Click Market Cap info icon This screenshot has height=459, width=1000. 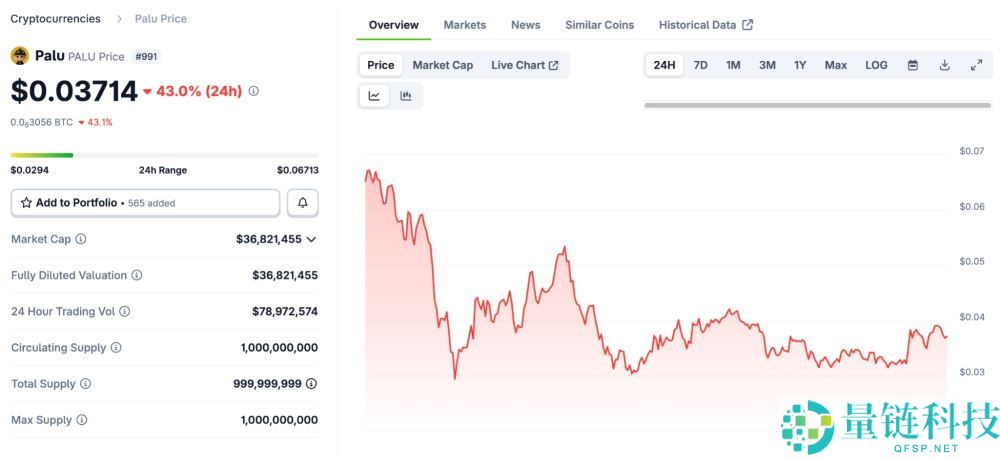click(x=81, y=239)
